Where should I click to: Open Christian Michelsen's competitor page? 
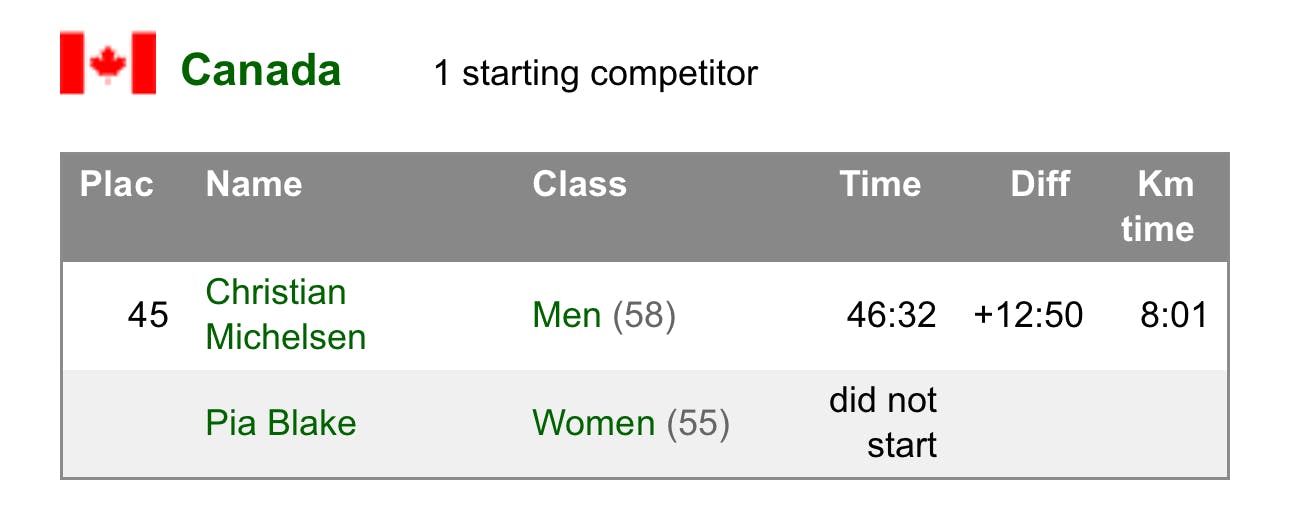tap(286, 314)
